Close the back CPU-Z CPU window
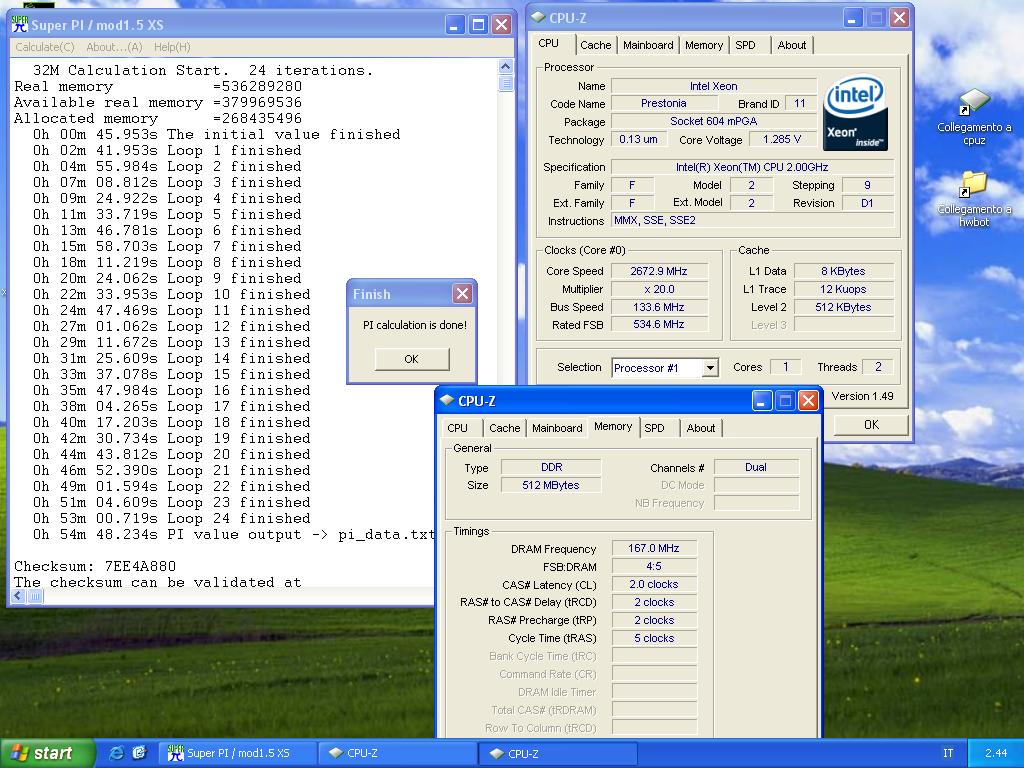Screen dimensions: 1024x768 pos(899,18)
